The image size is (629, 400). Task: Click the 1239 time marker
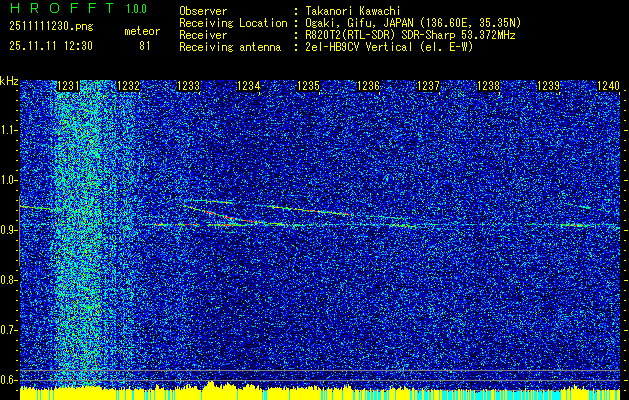tap(548, 86)
